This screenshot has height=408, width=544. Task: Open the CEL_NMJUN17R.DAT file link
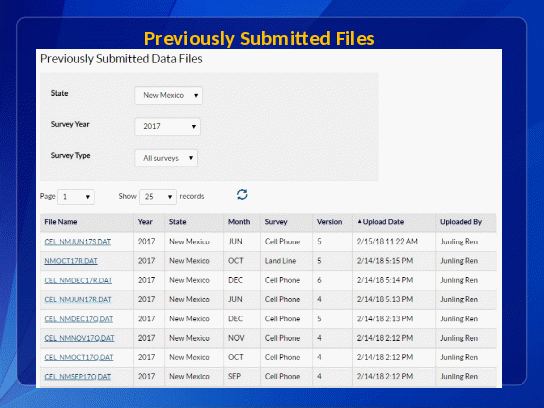pyautogui.click(x=78, y=299)
